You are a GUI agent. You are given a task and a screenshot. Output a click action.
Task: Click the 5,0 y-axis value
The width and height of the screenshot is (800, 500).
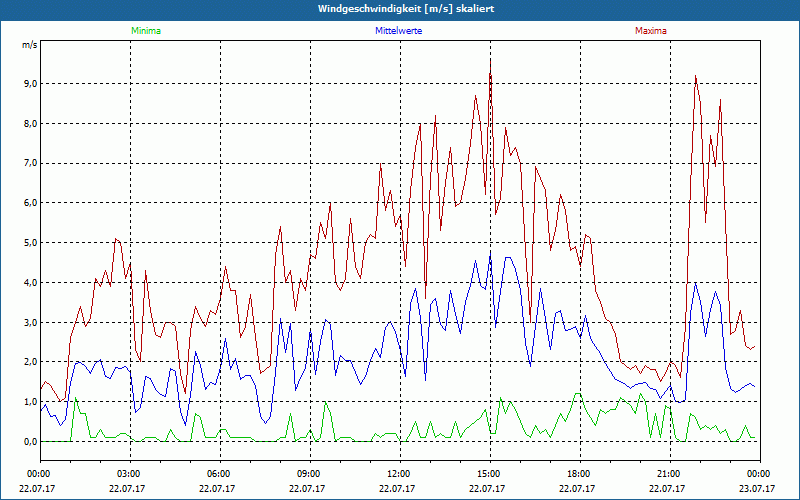click(30, 243)
